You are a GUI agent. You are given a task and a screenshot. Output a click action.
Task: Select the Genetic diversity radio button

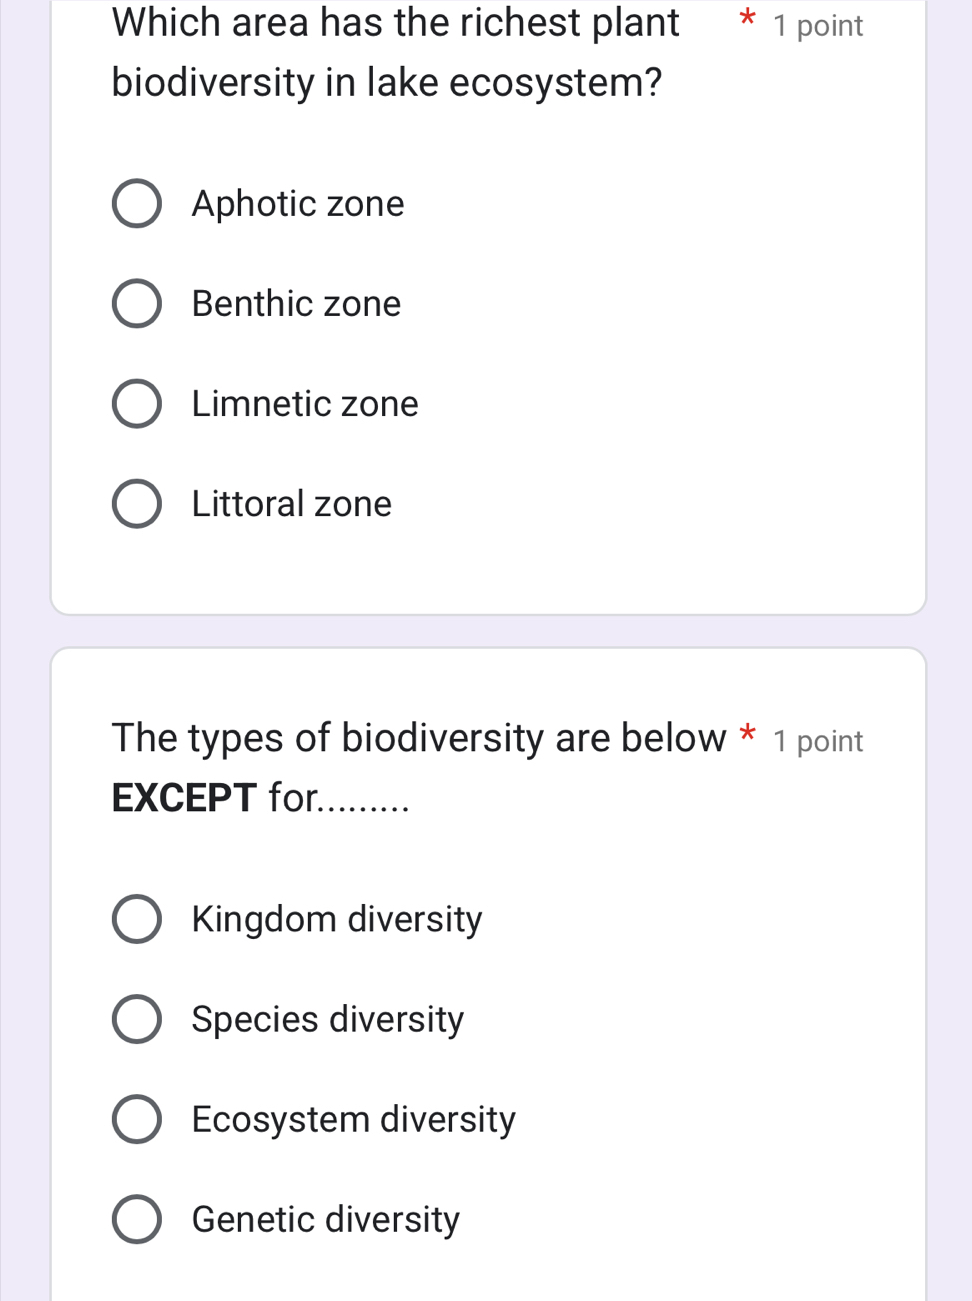click(137, 1219)
